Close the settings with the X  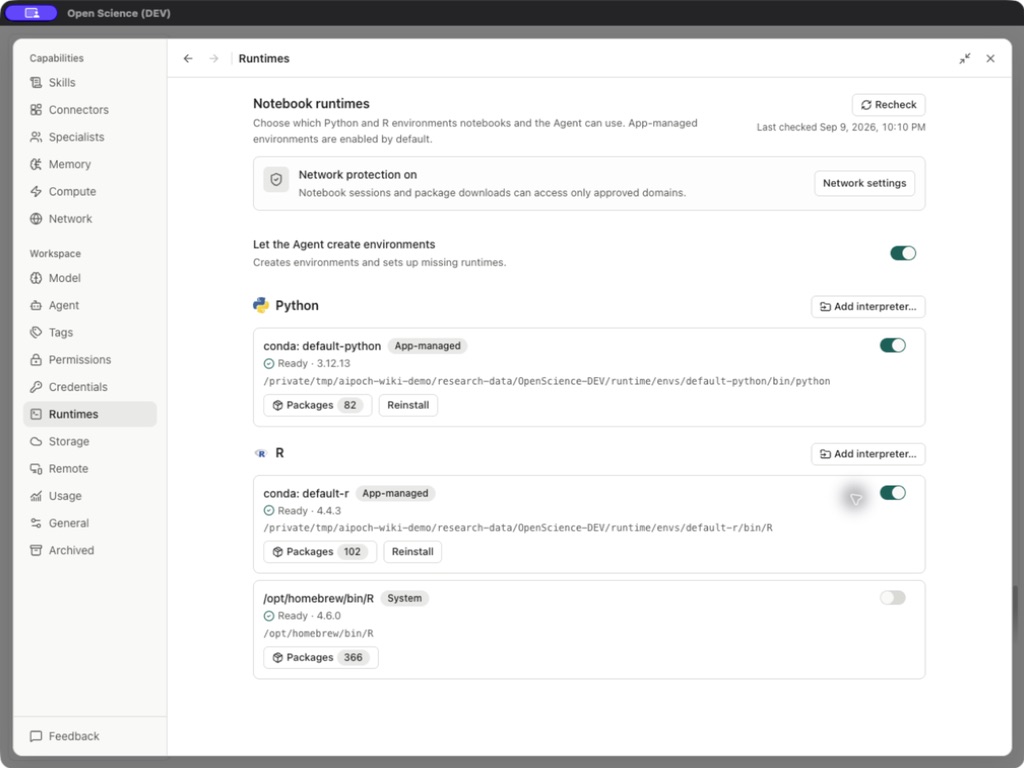[x=990, y=59]
